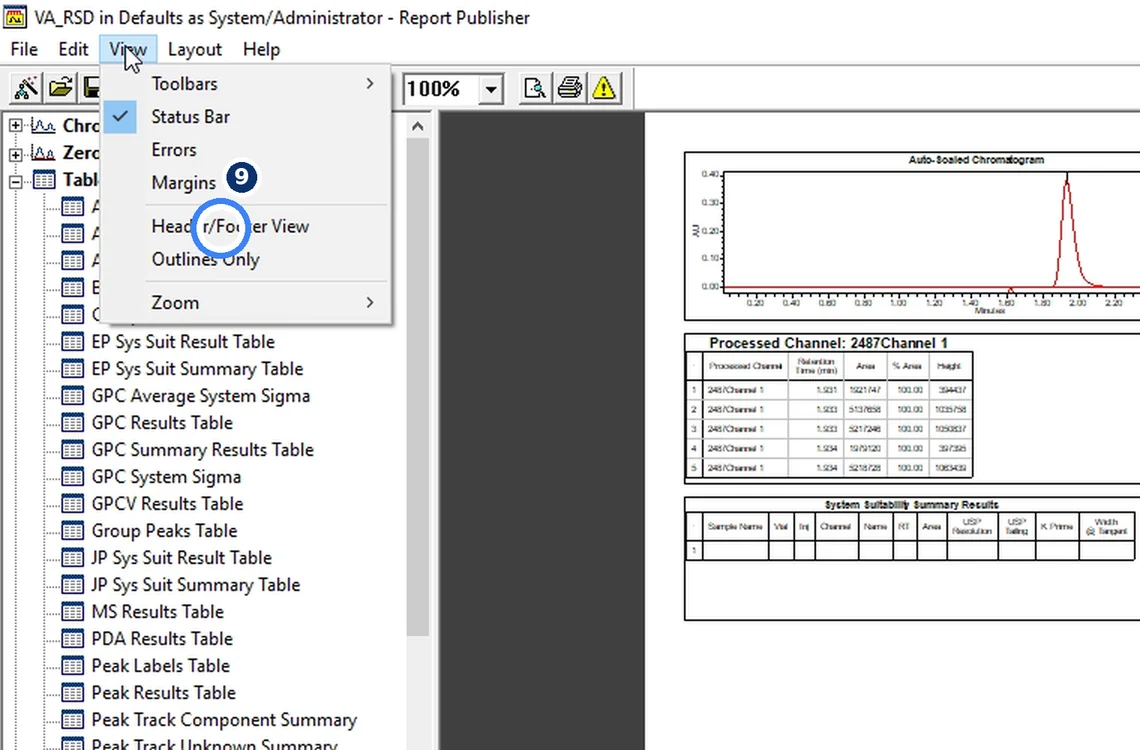Select 'GPC Average System Sigma' tree row
The width and height of the screenshot is (1140, 750).
pyautogui.click(x=201, y=395)
